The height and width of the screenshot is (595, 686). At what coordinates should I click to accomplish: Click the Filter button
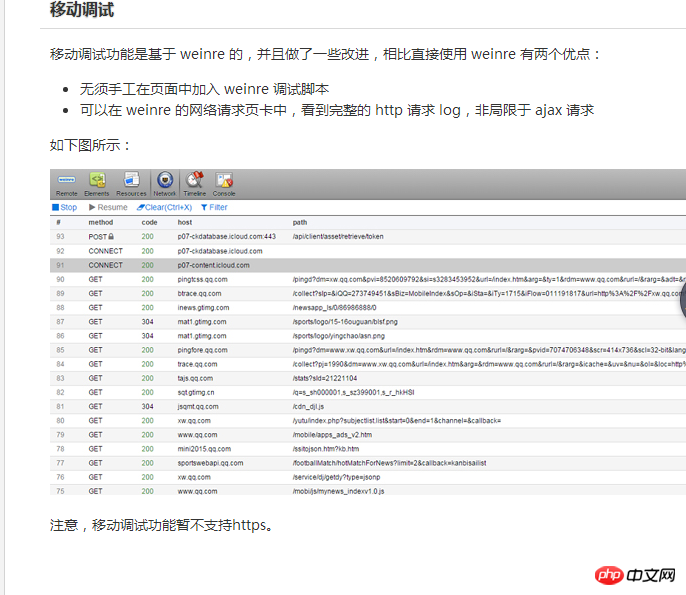pyautogui.click(x=214, y=207)
